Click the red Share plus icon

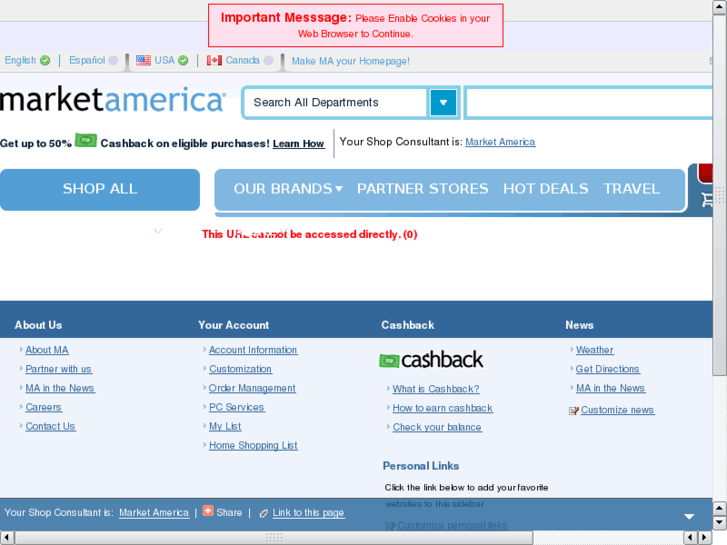(x=208, y=511)
